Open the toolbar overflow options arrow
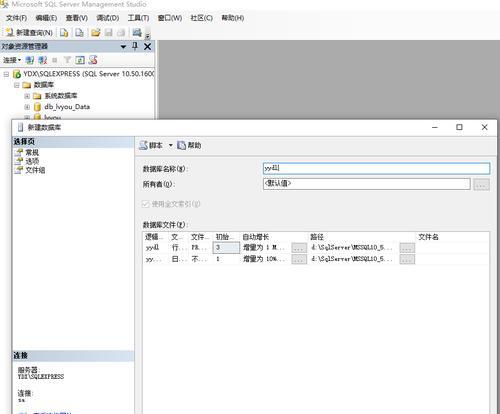Screen dimensions: 500x414 point(148,35)
